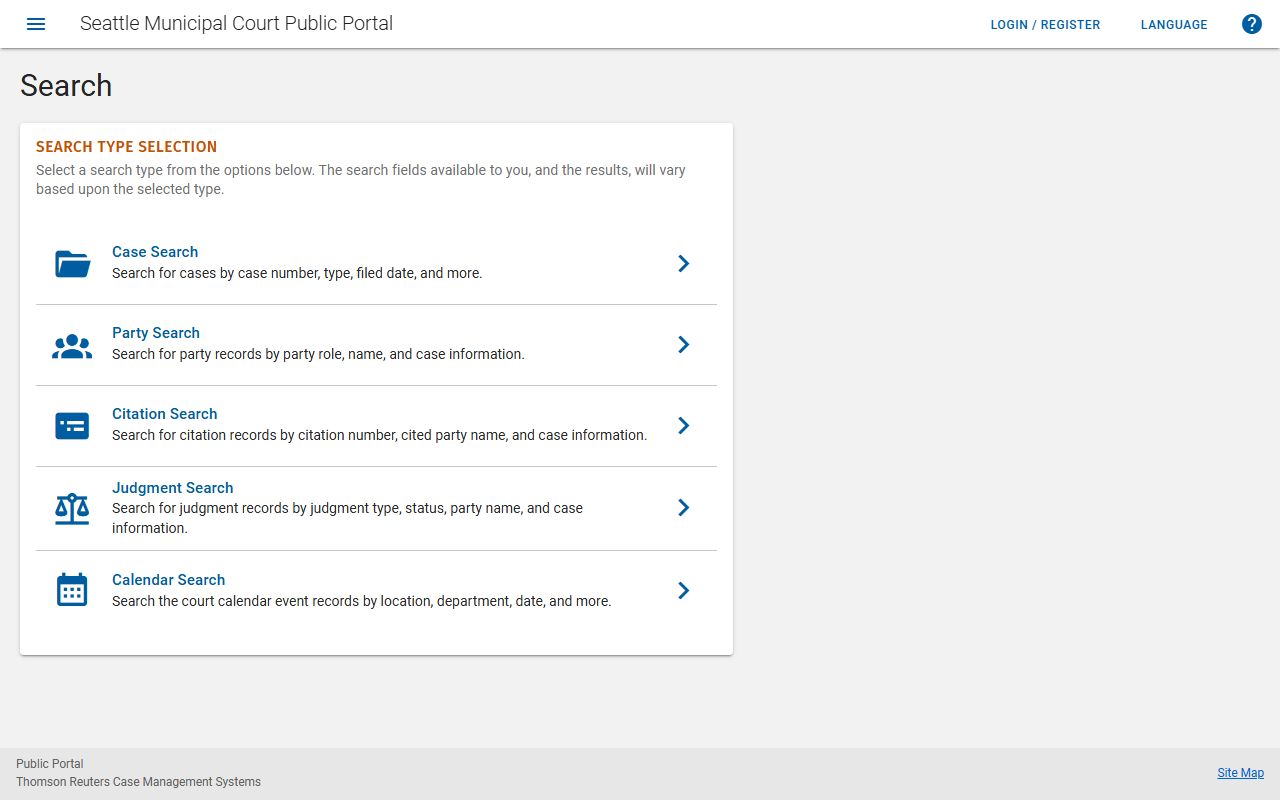Click the Search page heading
1280x800 pixels.
66,86
